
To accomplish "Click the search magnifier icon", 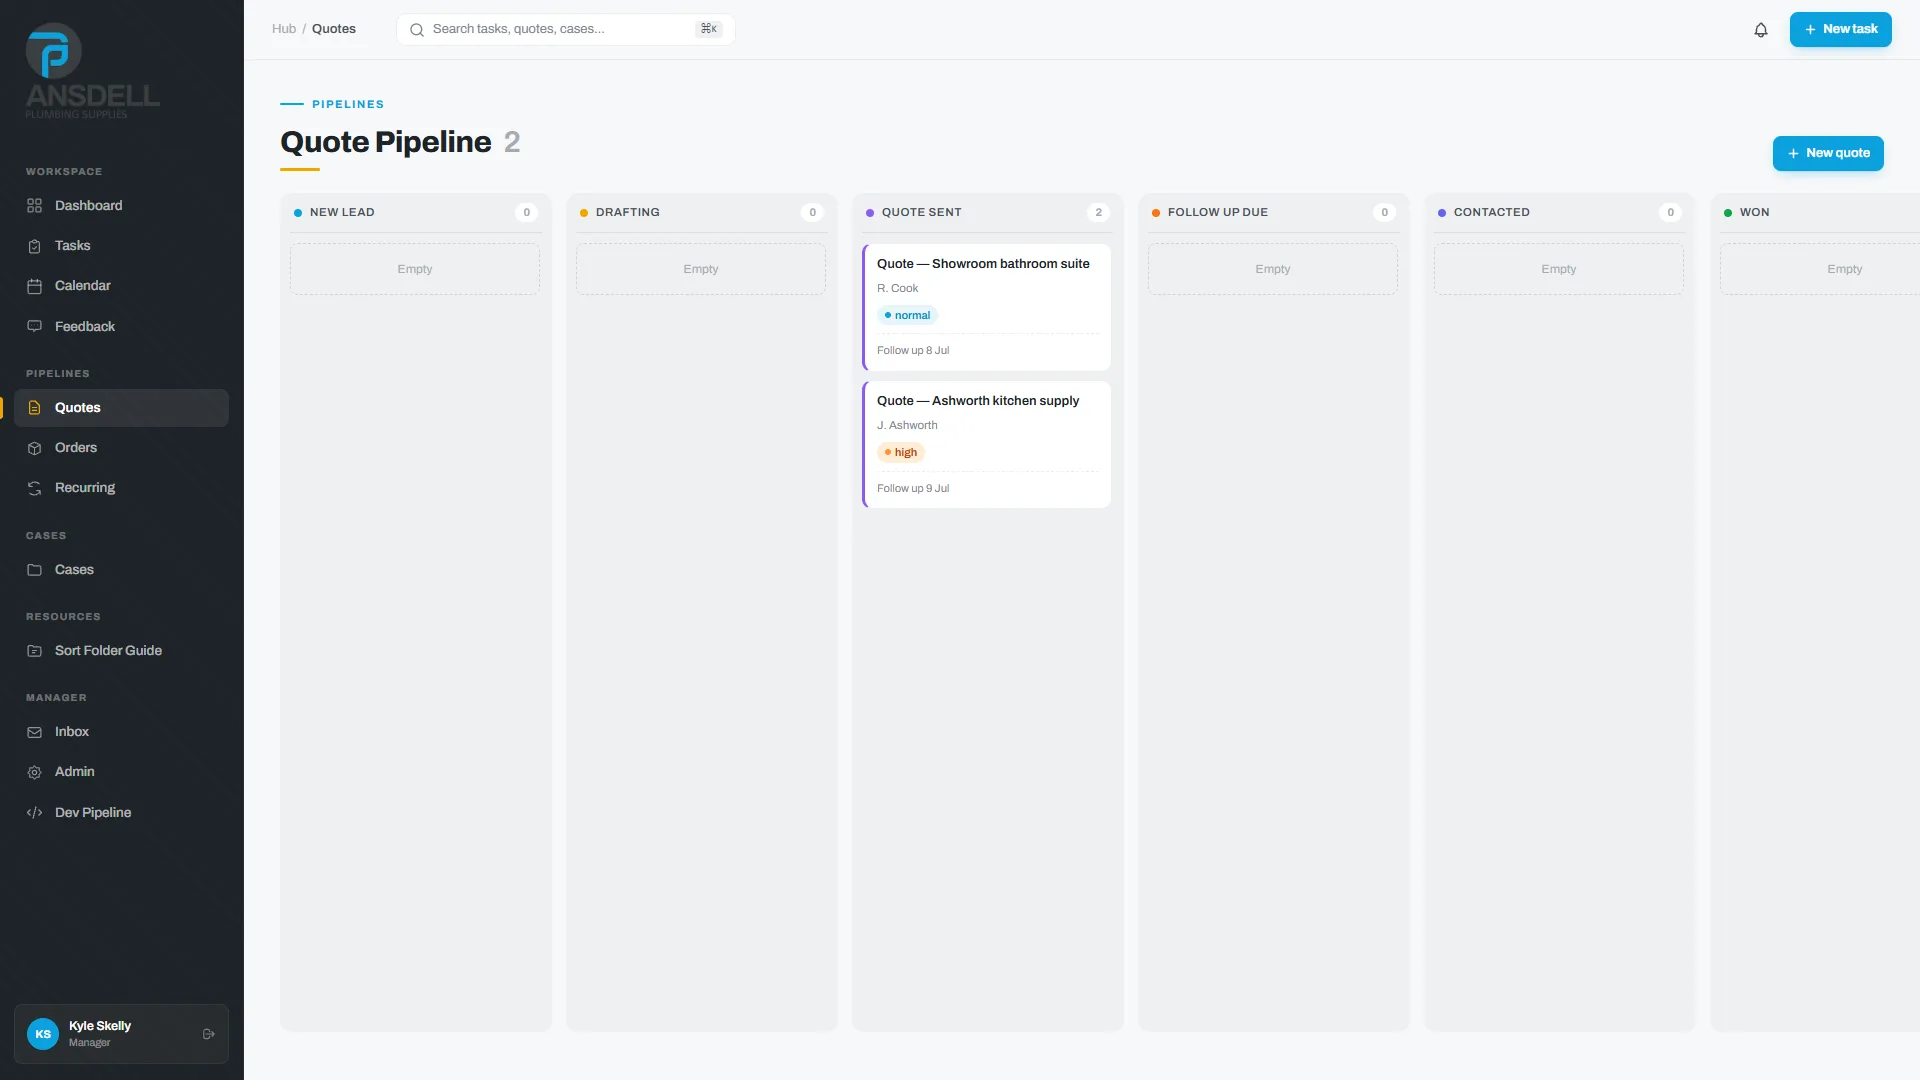I will point(417,30).
